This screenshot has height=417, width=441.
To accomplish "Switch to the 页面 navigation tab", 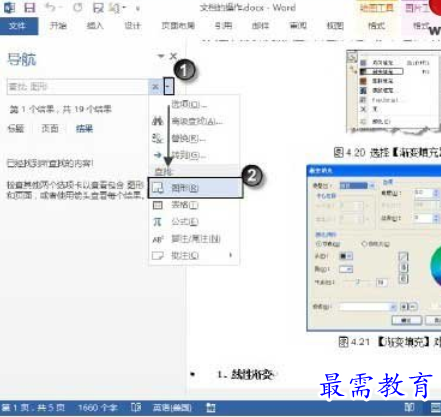I will point(50,128).
